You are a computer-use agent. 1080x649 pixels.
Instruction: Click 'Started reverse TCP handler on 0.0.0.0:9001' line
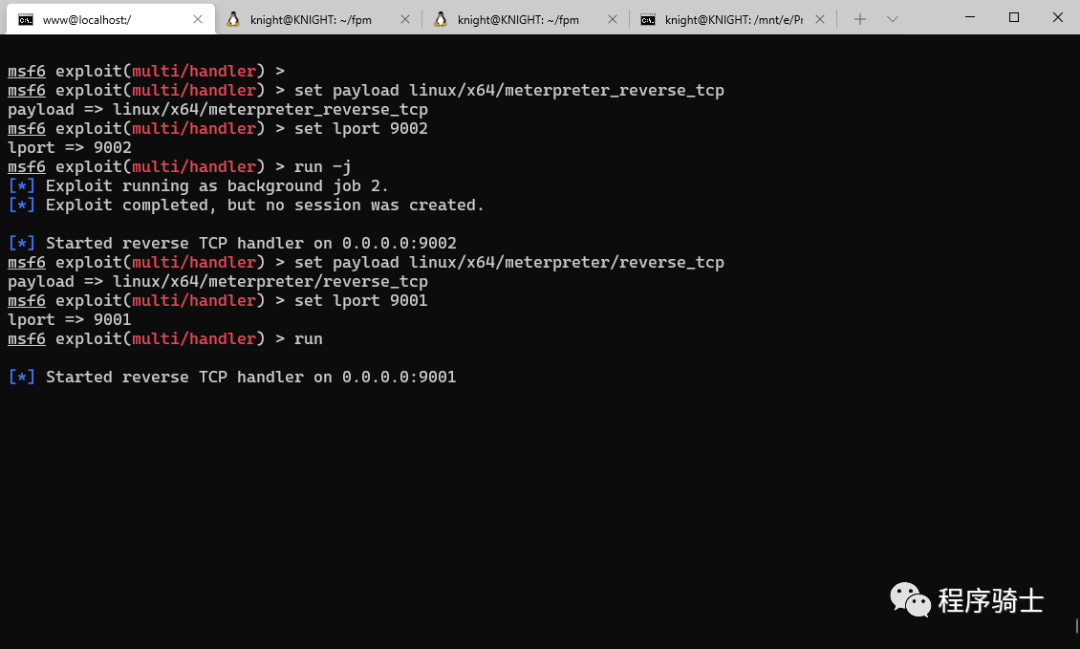(232, 377)
